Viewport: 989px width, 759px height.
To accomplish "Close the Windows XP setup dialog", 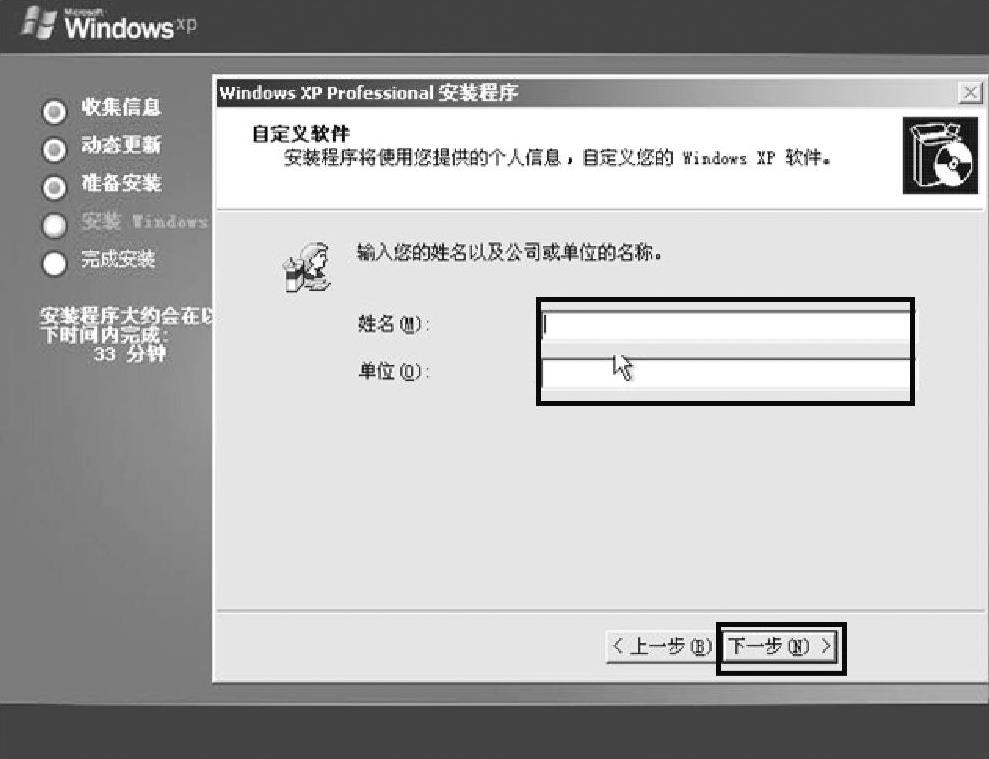I will 969,93.
